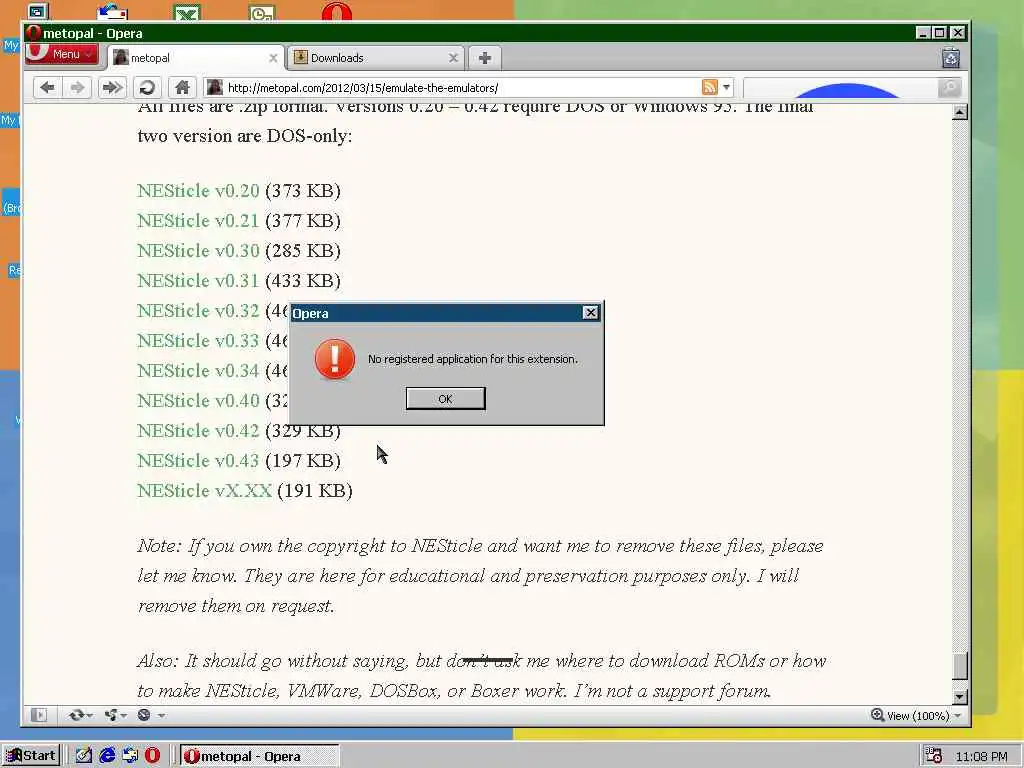Open the View (100%) zoom dropdown

tap(916, 716)
